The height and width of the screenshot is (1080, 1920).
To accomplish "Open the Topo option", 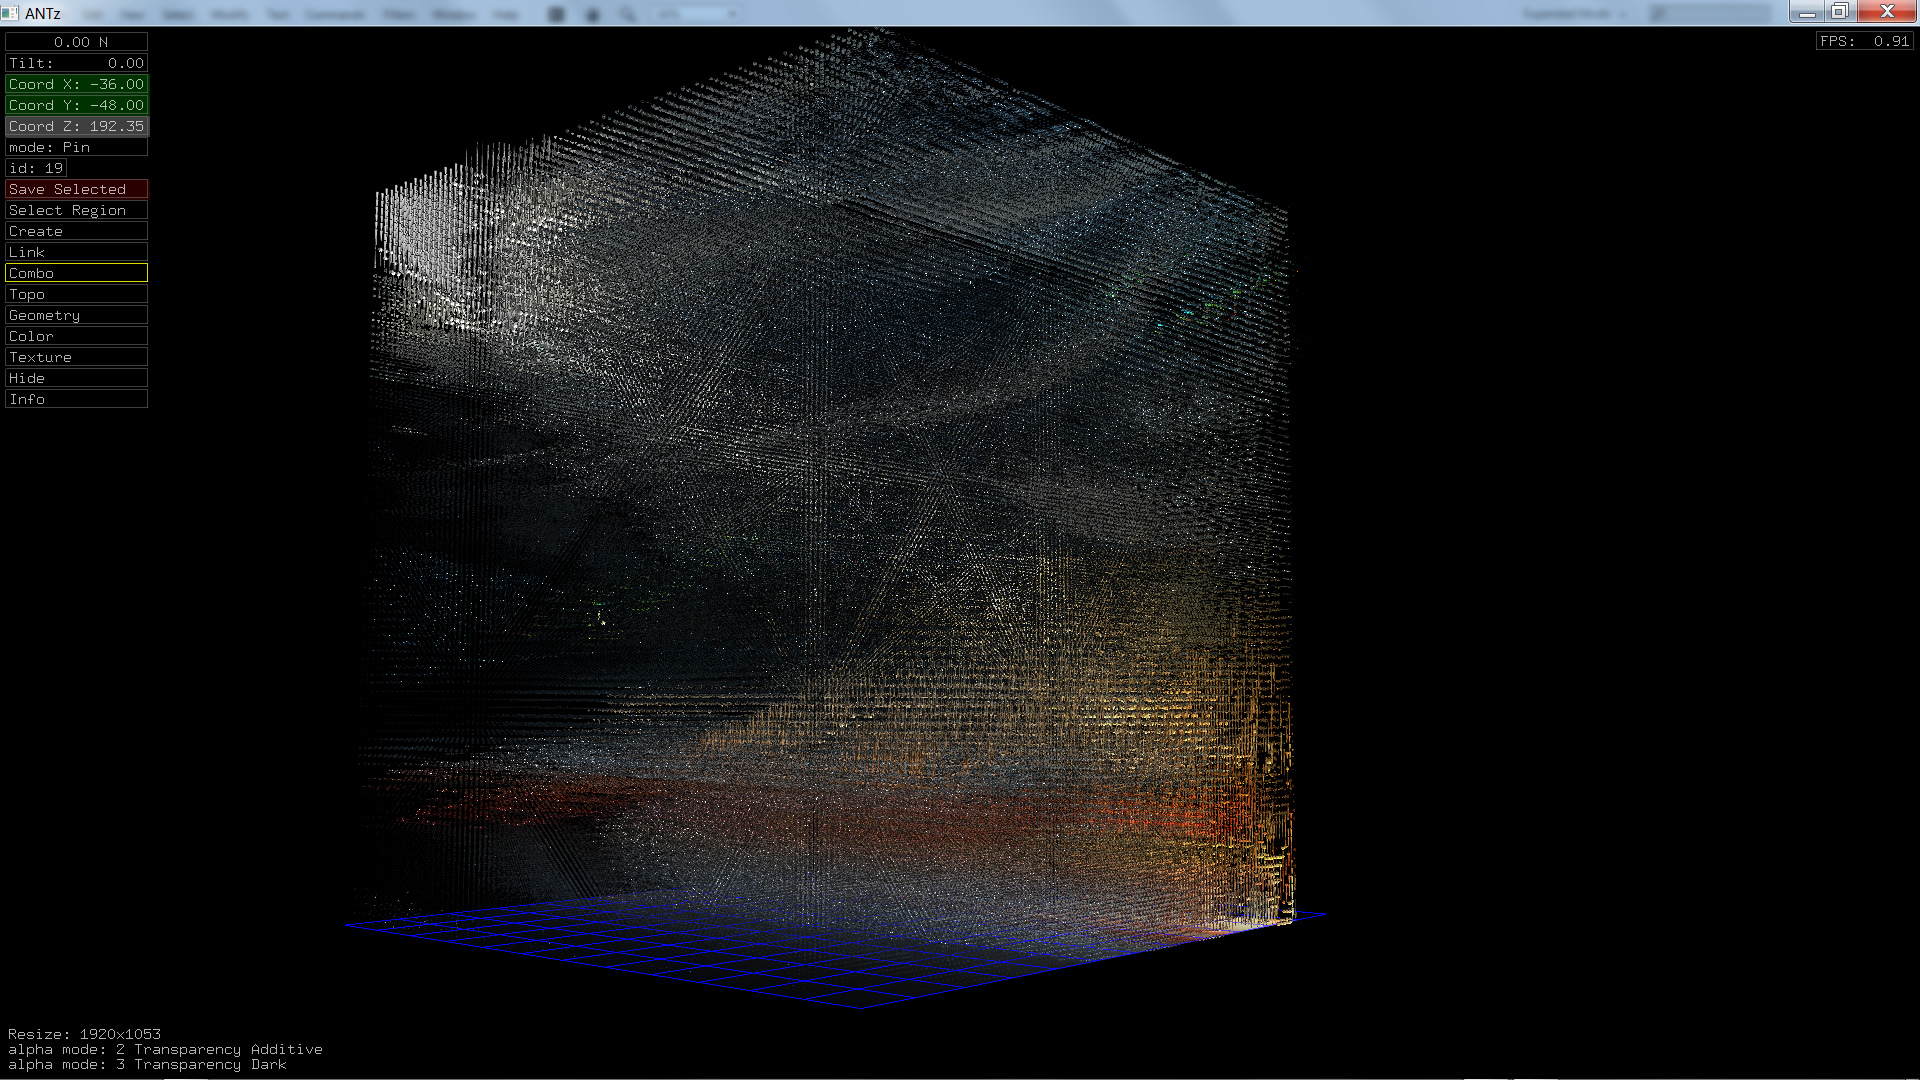I will click(76, 294).
